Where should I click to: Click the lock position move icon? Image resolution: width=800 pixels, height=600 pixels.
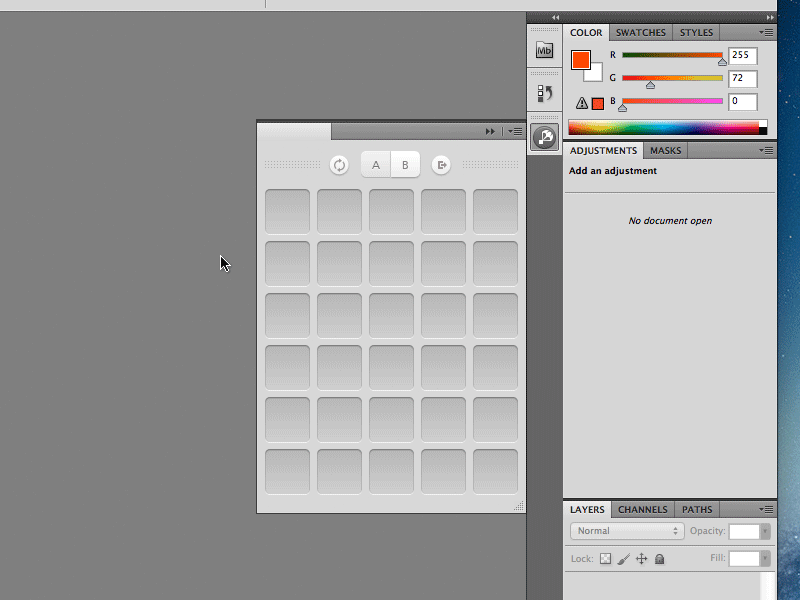pyautogui.click(x=641, y=559)
